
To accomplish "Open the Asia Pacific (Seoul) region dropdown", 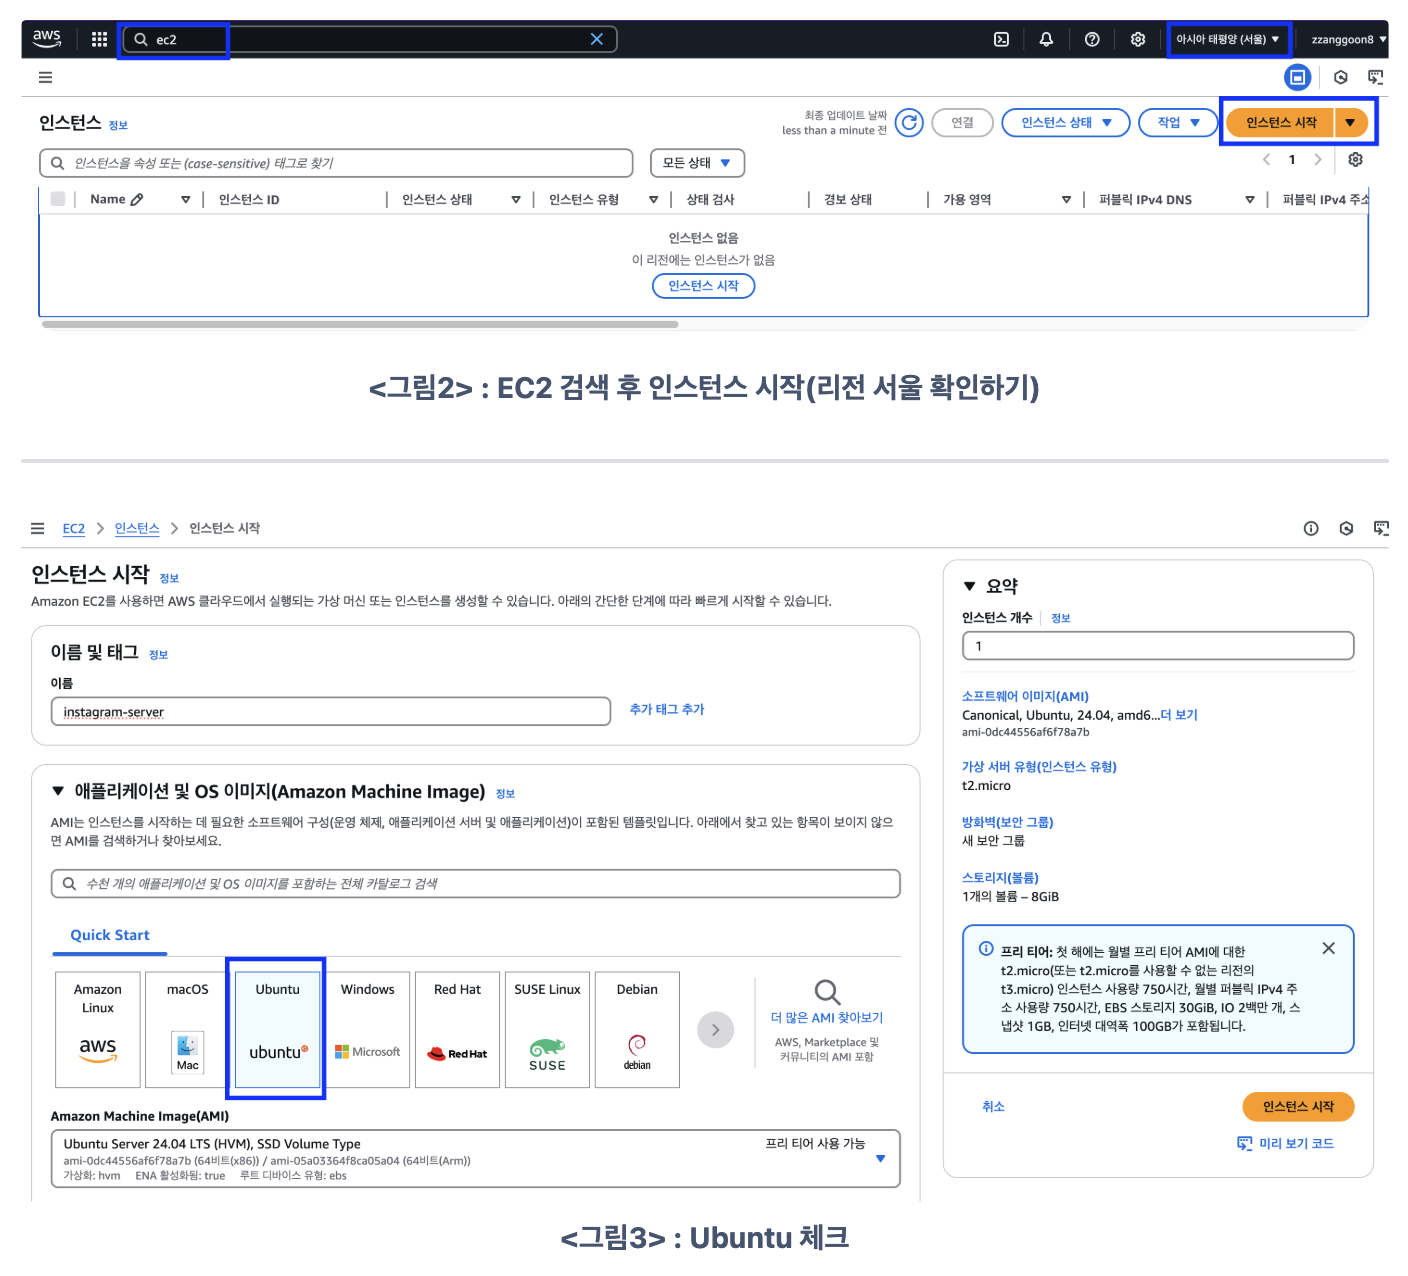I will coord(1228,39).
